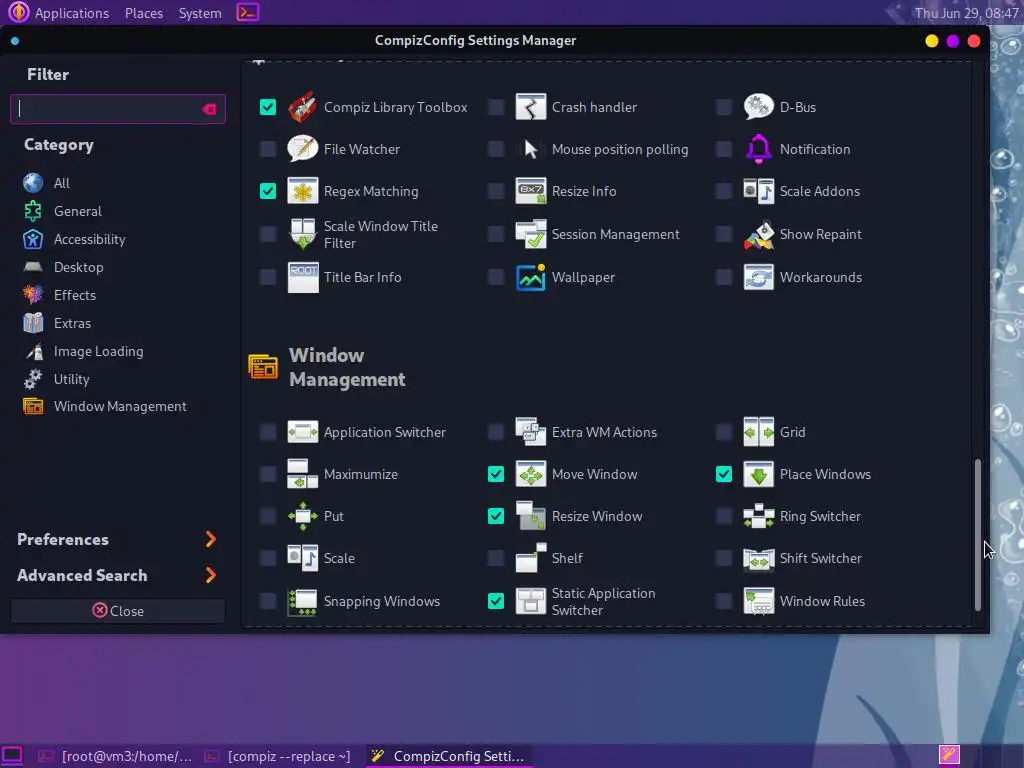Clear the filter text with backspace icon
This screenshot has height=768, width=1024.
click(210, 109)
